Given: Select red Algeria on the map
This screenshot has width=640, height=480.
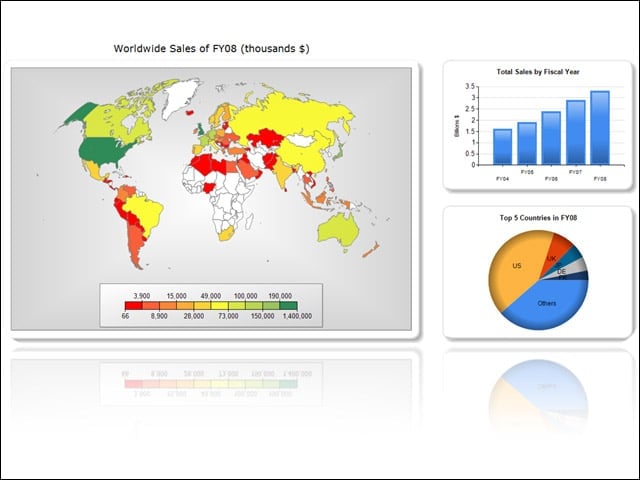Looking at the screenshot, I should tap(202, 164).
